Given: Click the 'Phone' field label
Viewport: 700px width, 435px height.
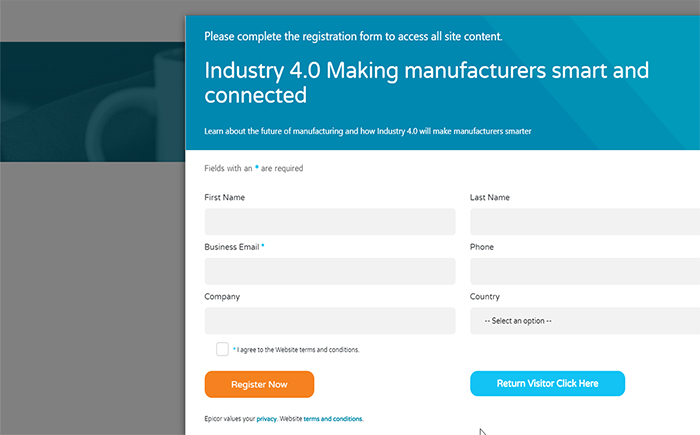Looking at the screenshot, I should point(482,247).
